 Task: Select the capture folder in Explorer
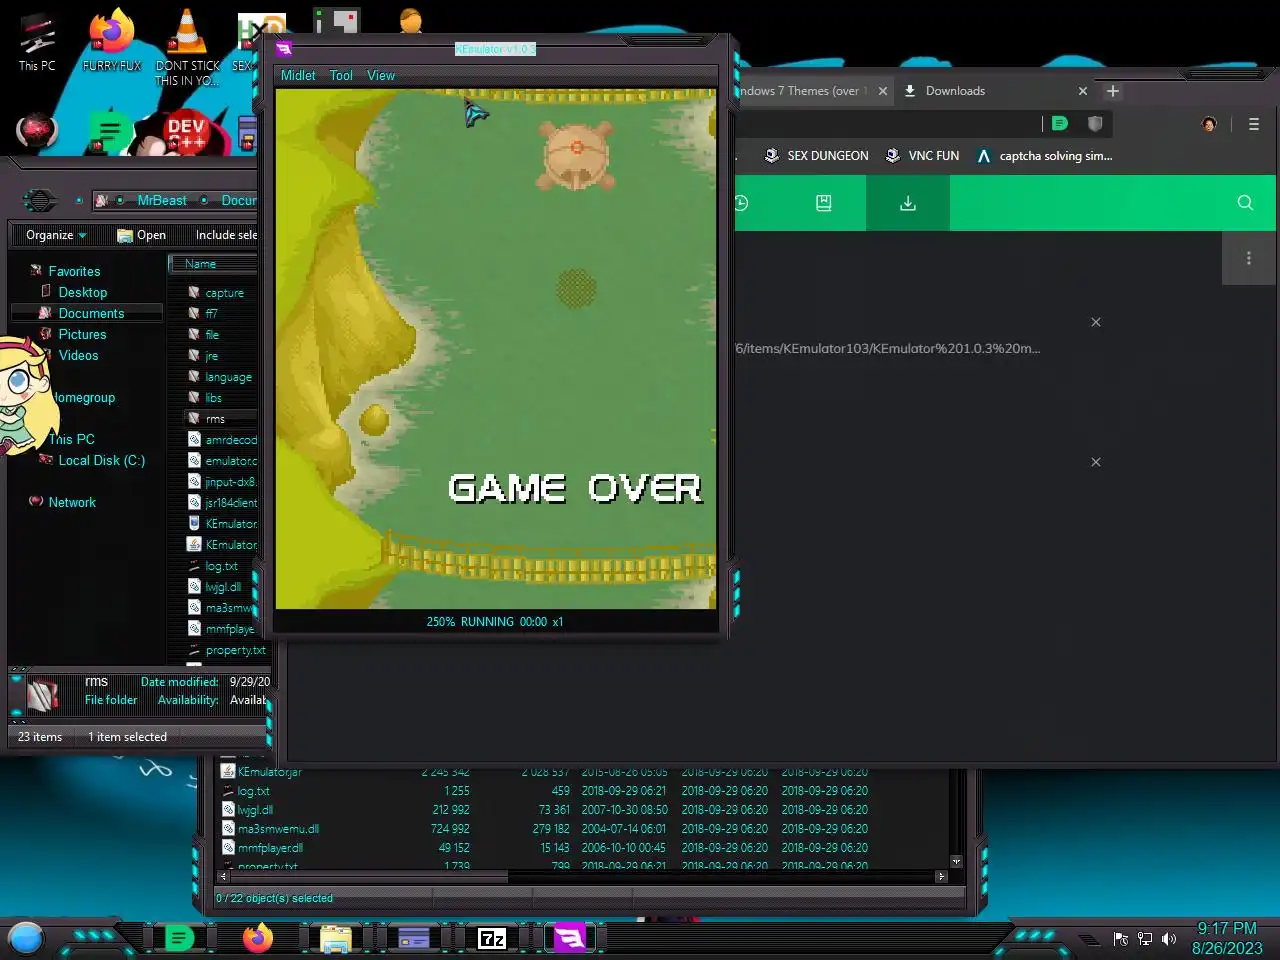pos(222,293)
